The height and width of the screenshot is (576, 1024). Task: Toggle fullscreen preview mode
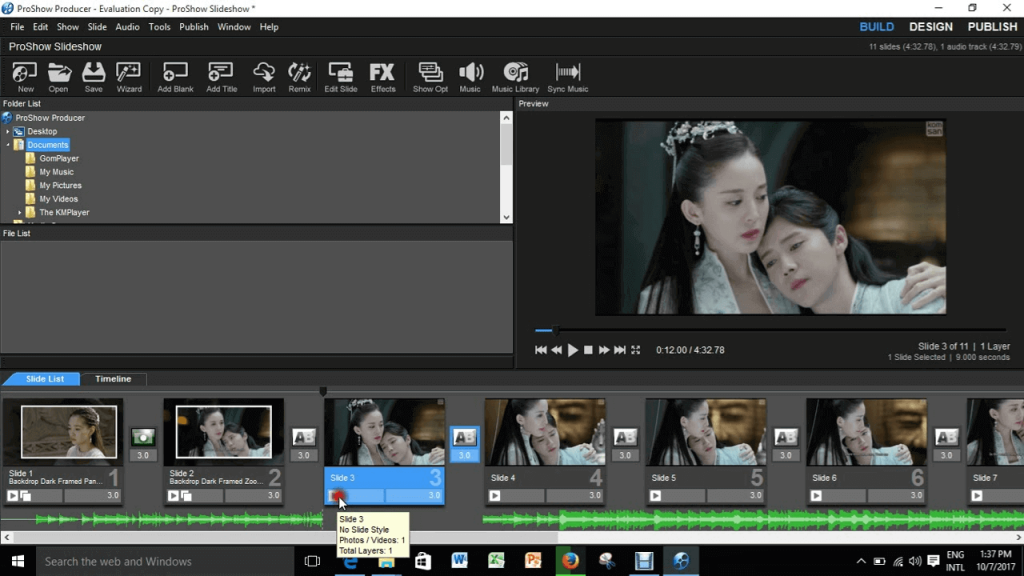tap(636, 350)
